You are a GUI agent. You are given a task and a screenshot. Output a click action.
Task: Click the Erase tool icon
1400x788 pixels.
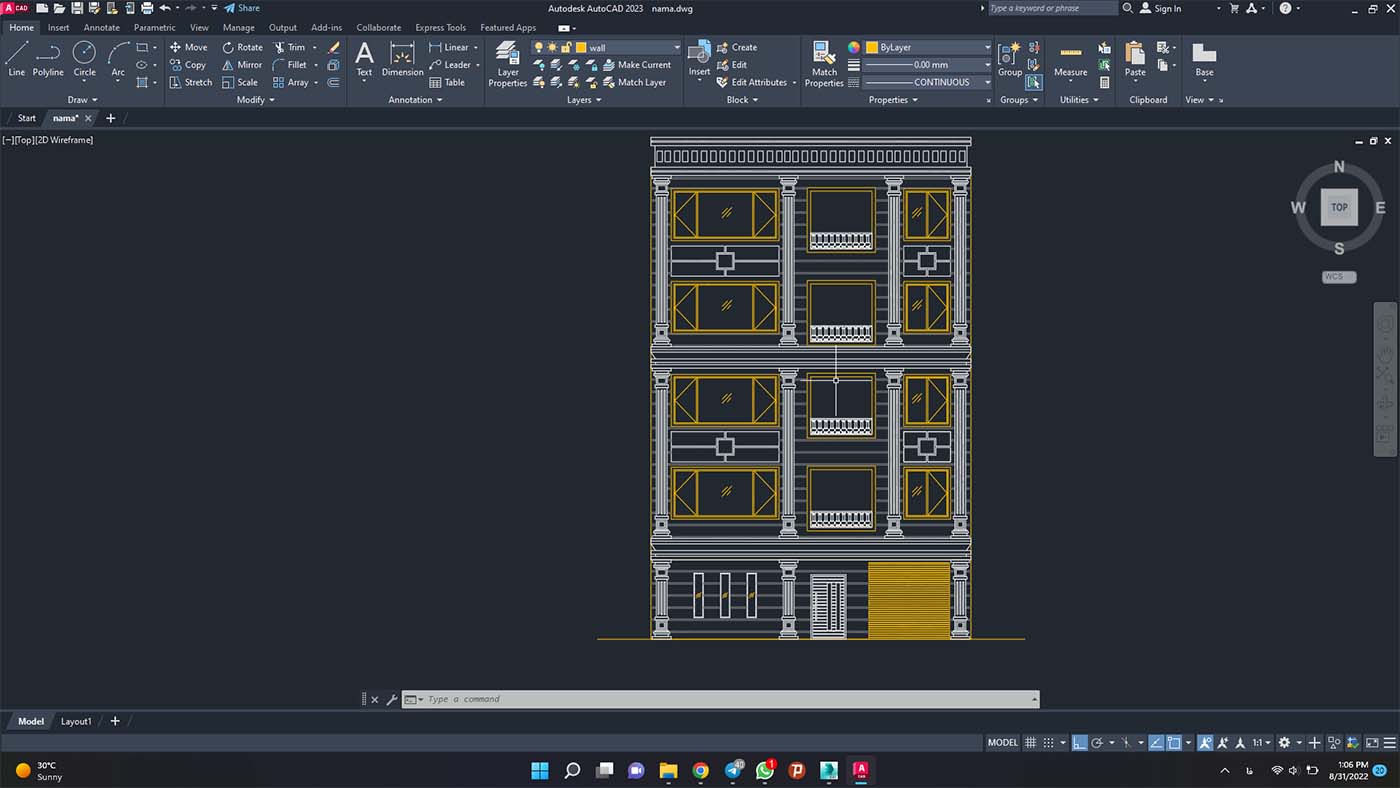(334, 47)
